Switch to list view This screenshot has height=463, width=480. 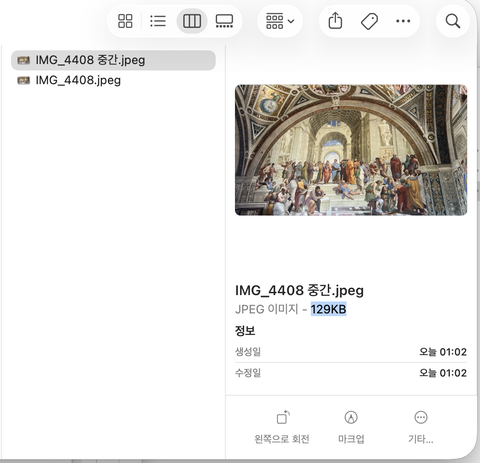[x=158, y=21]
